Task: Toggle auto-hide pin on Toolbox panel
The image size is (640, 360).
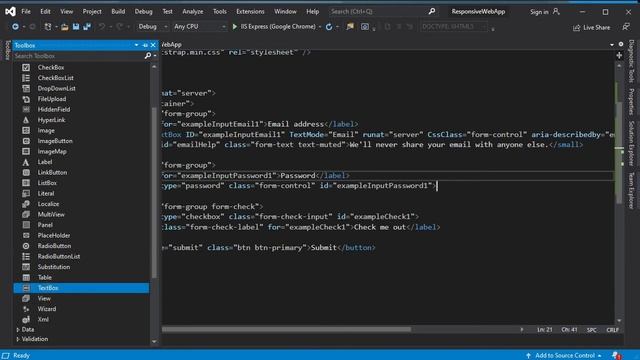Action: [x=145, y=45]
